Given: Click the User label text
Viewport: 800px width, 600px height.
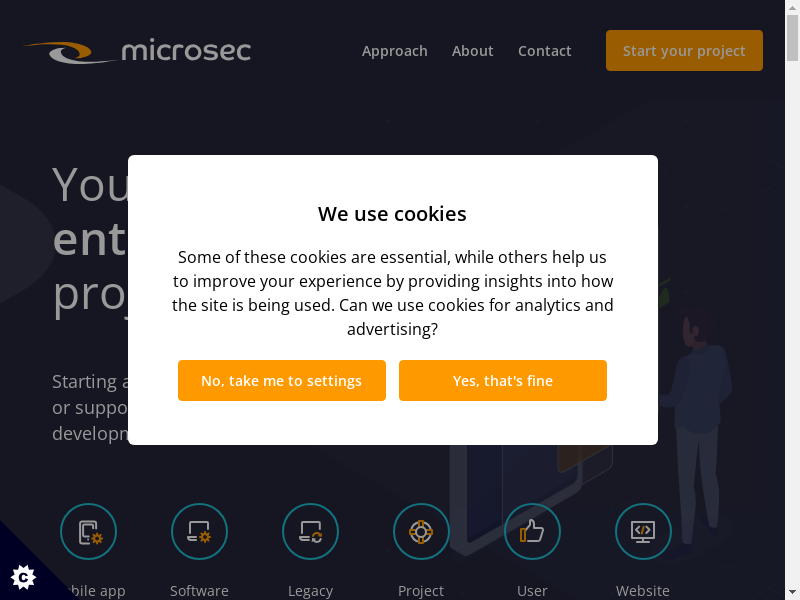Looking at the screenshot, I should 532,590.
